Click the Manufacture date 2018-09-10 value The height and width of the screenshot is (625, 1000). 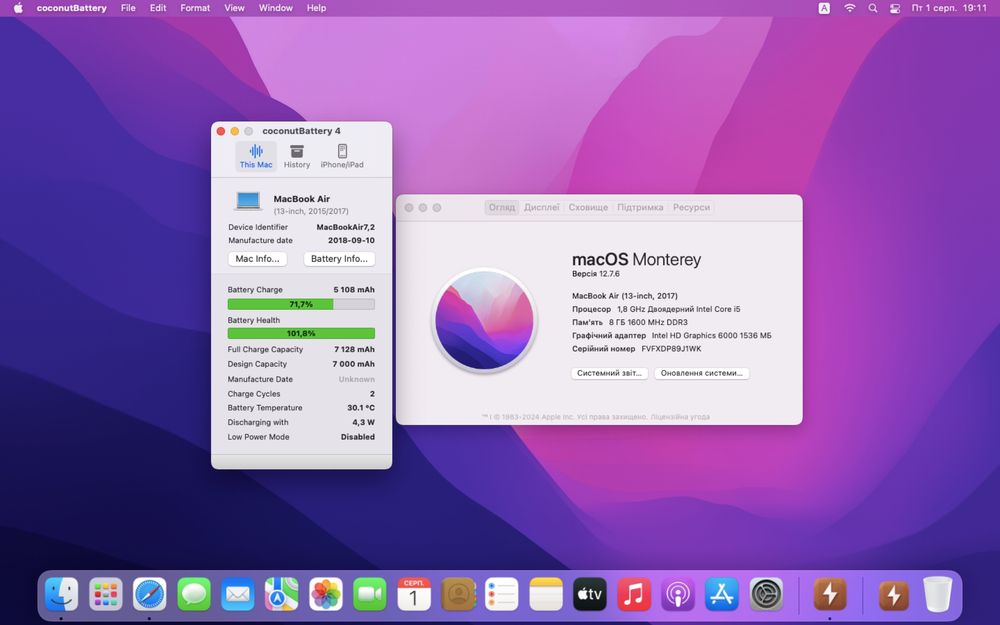pos(351,240)
